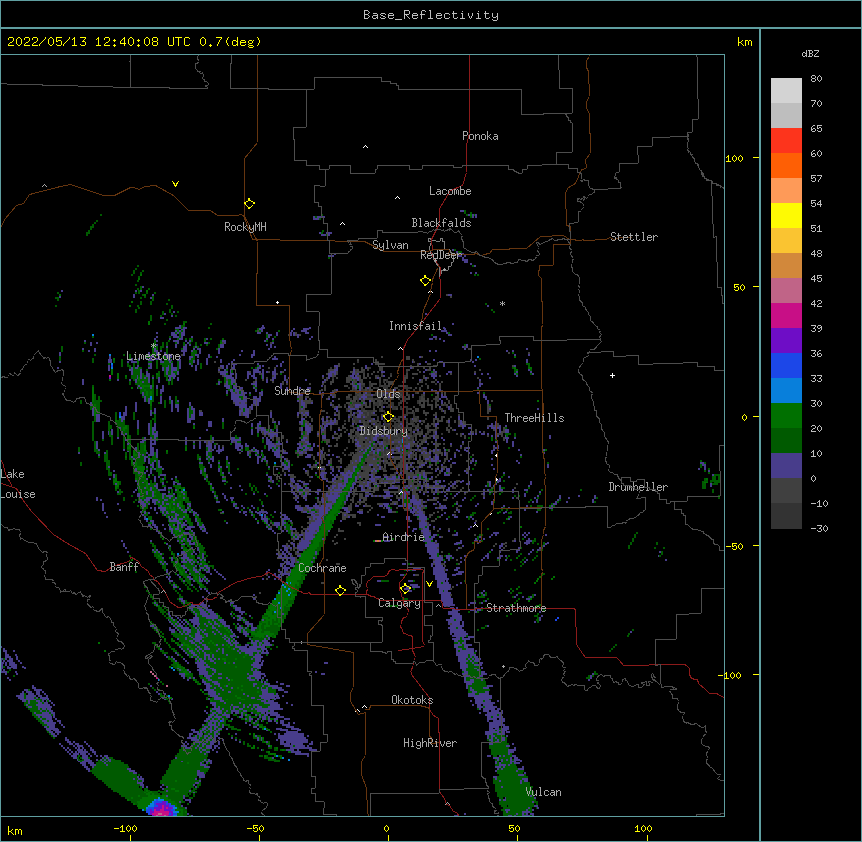862x842 pixels.
Task: Click the Blackfalds city label
Action: (x=441, y=223)
